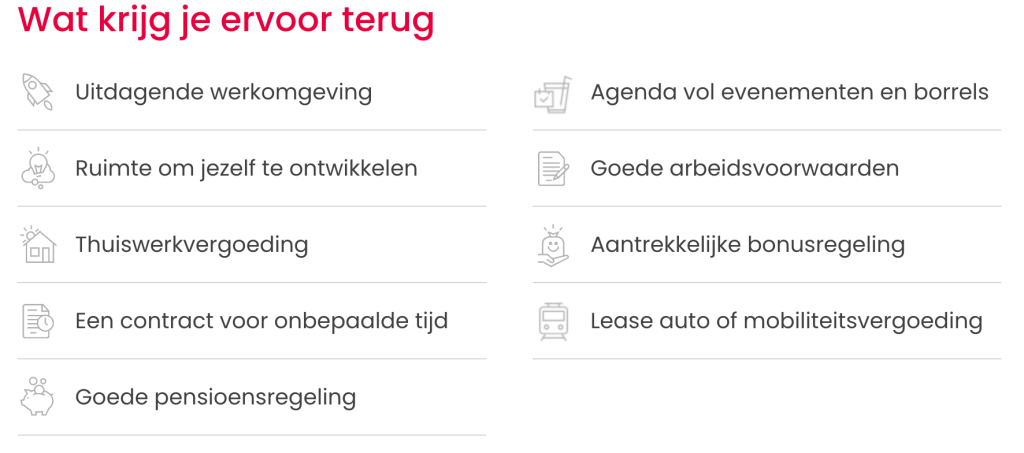The height and width of the screenshot is (453, 1024).
Task: Select the house icon for Thuiswerkvergoeding
Action: (38, 245)
